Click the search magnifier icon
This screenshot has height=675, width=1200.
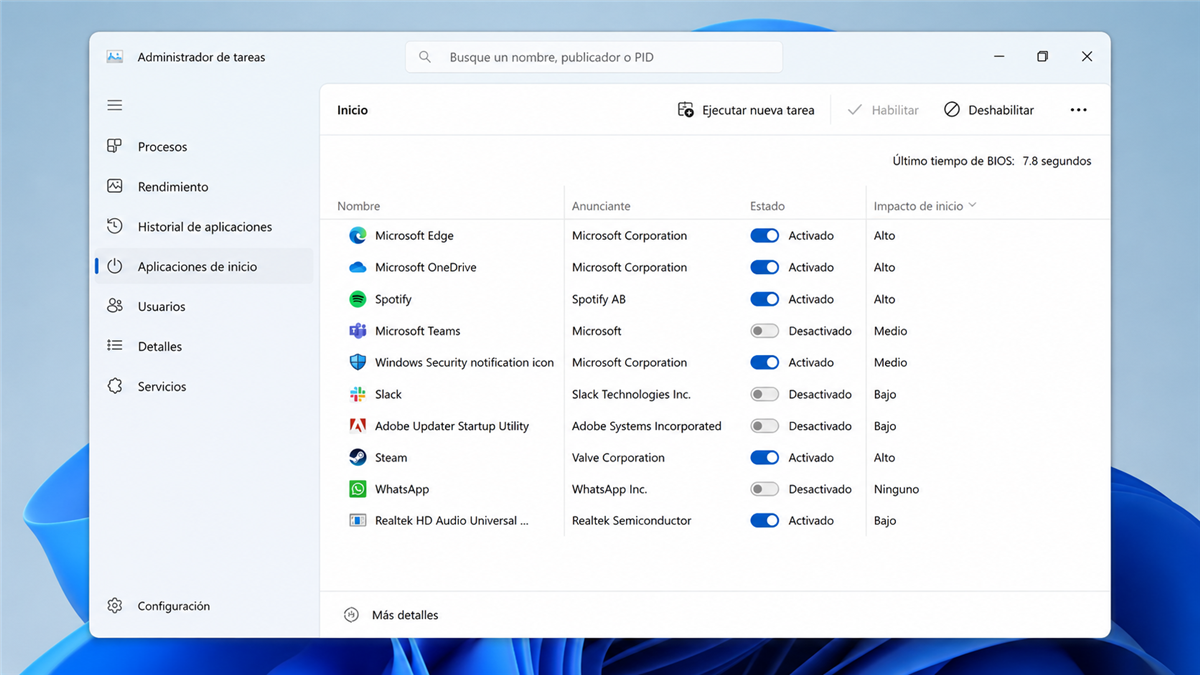click(x=425, y=57)
